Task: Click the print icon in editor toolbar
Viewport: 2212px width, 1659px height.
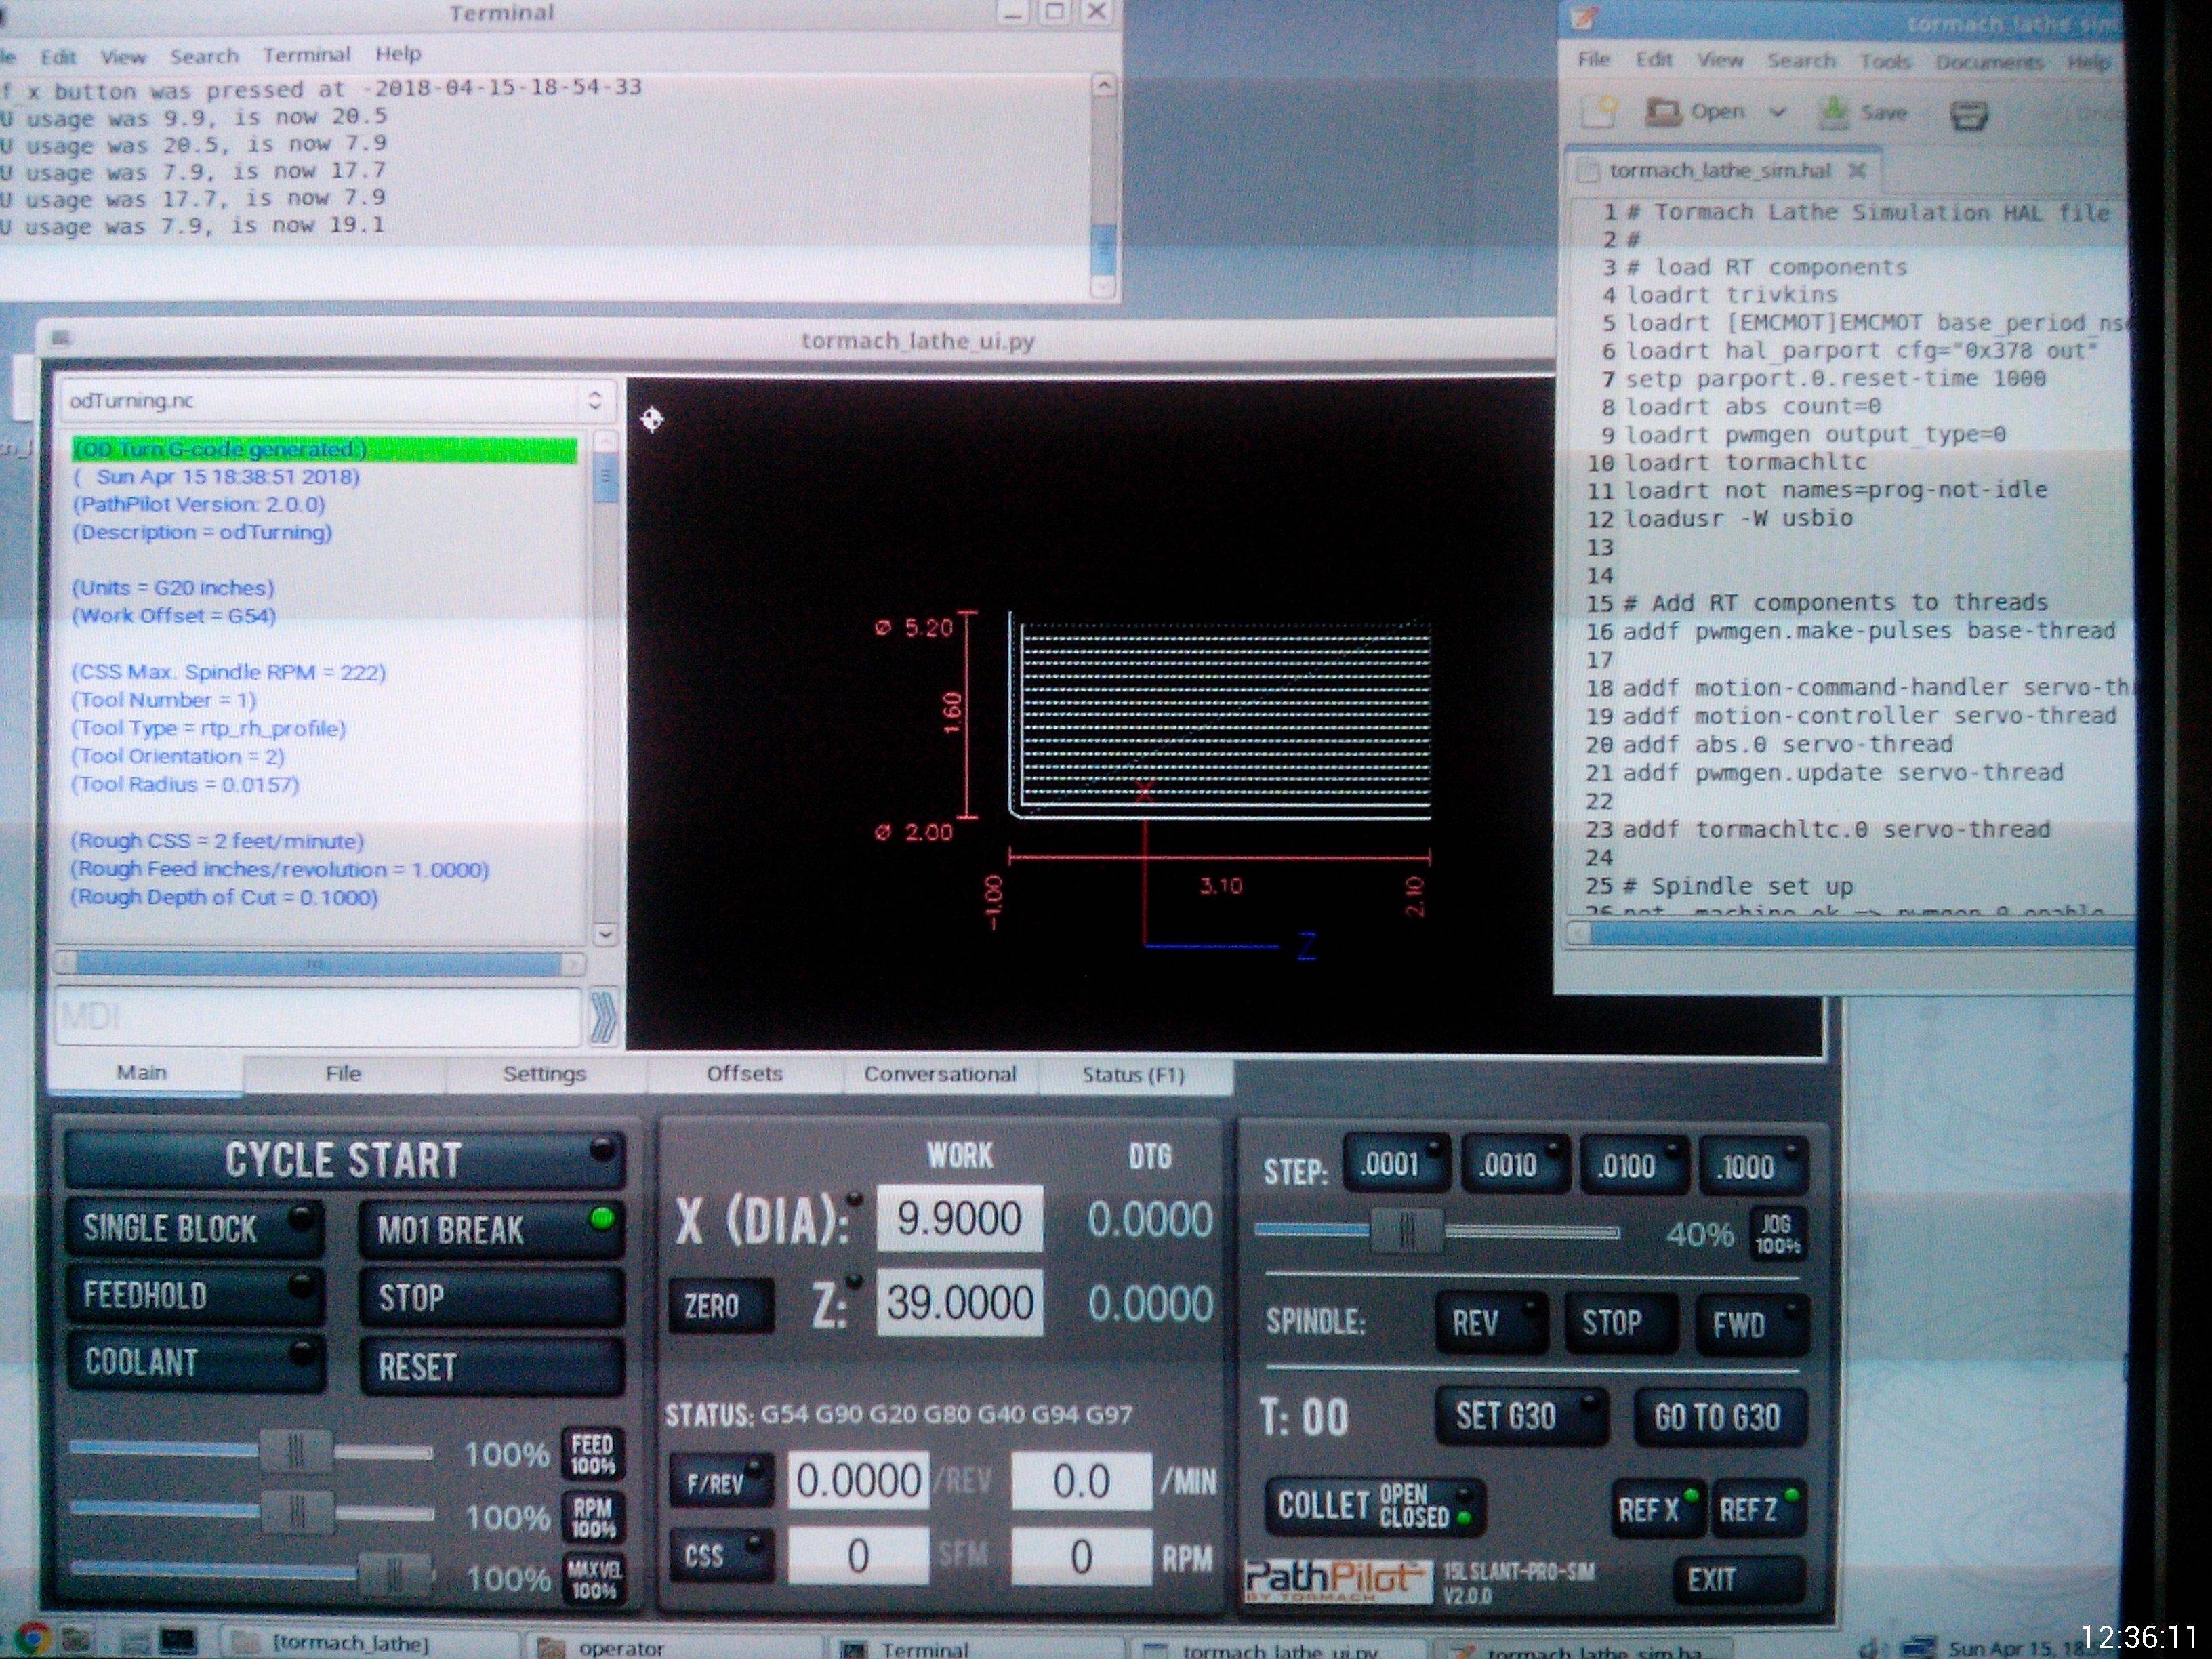Action: pyautogui.click(x=1968, y=115)
